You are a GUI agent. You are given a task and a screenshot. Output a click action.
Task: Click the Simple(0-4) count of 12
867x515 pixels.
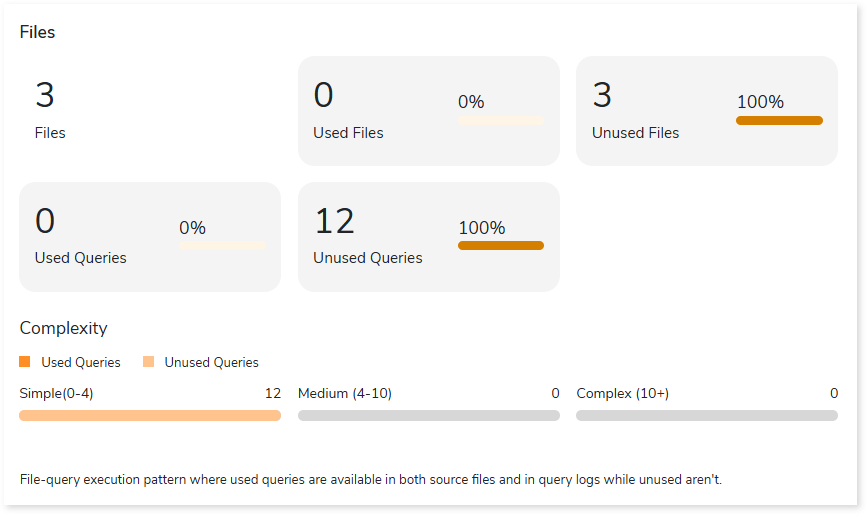click(x=272, y=393)
